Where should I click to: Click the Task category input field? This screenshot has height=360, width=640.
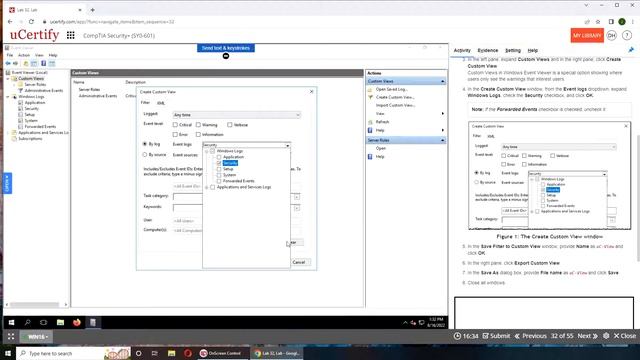(x=188, y=197)
